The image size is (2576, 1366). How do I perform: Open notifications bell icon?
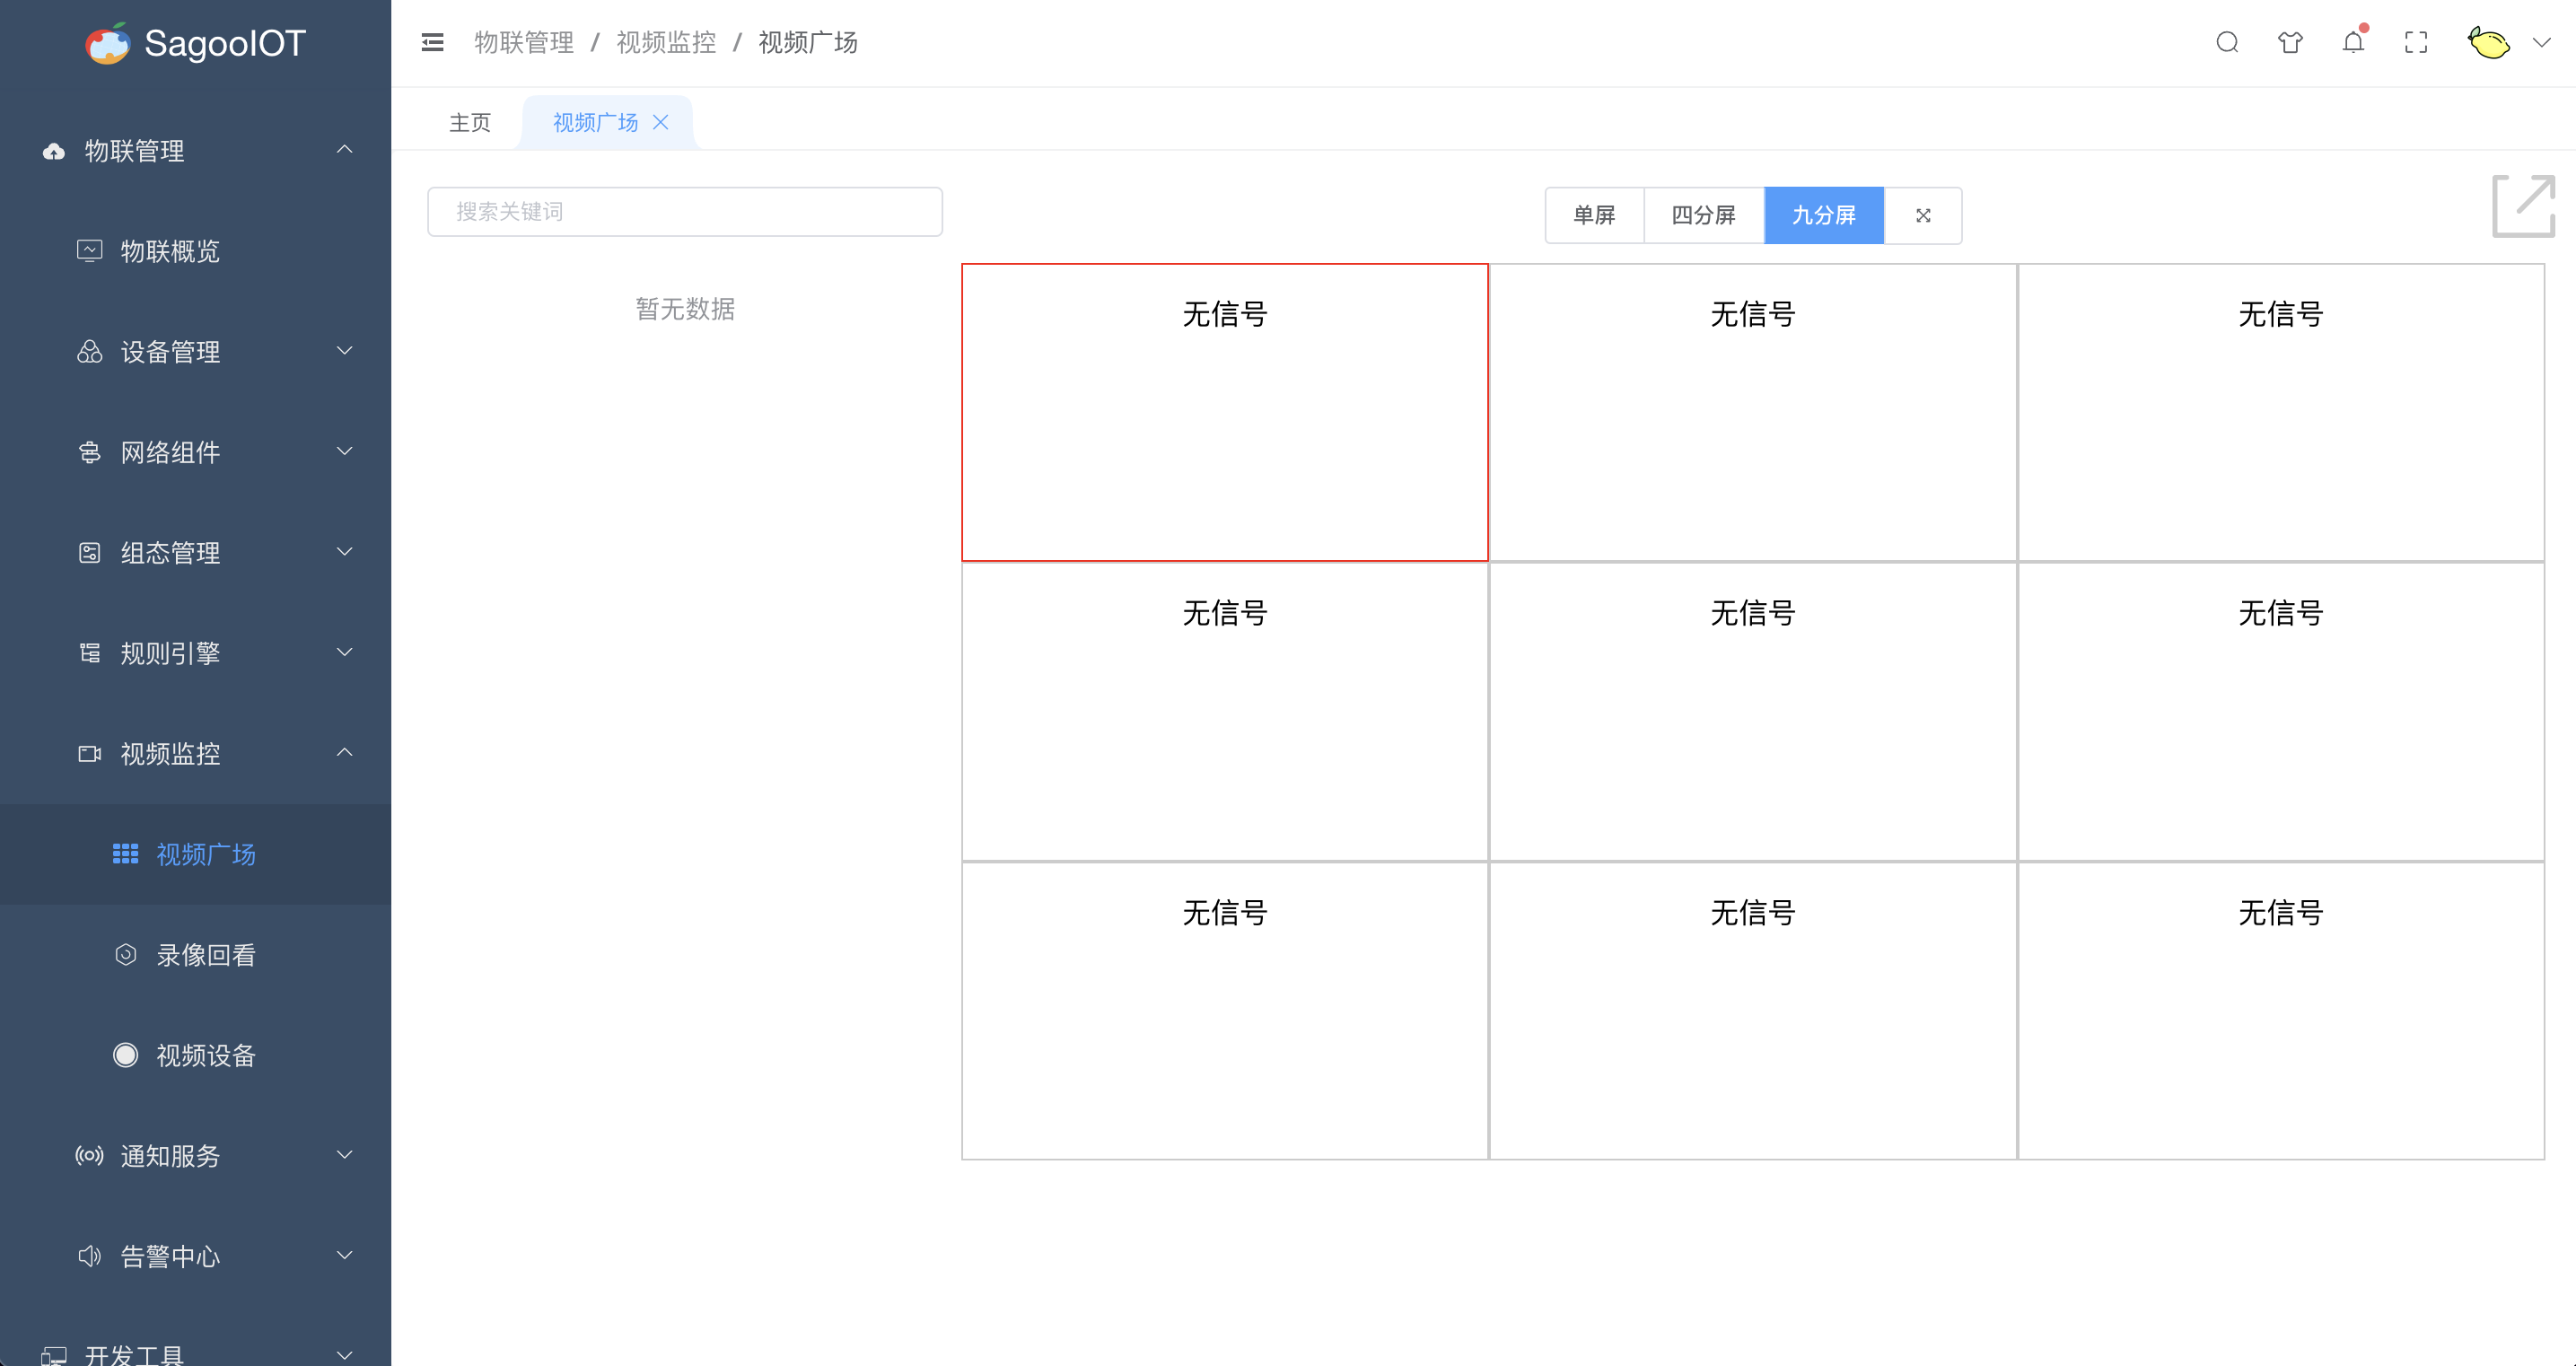2353,42
